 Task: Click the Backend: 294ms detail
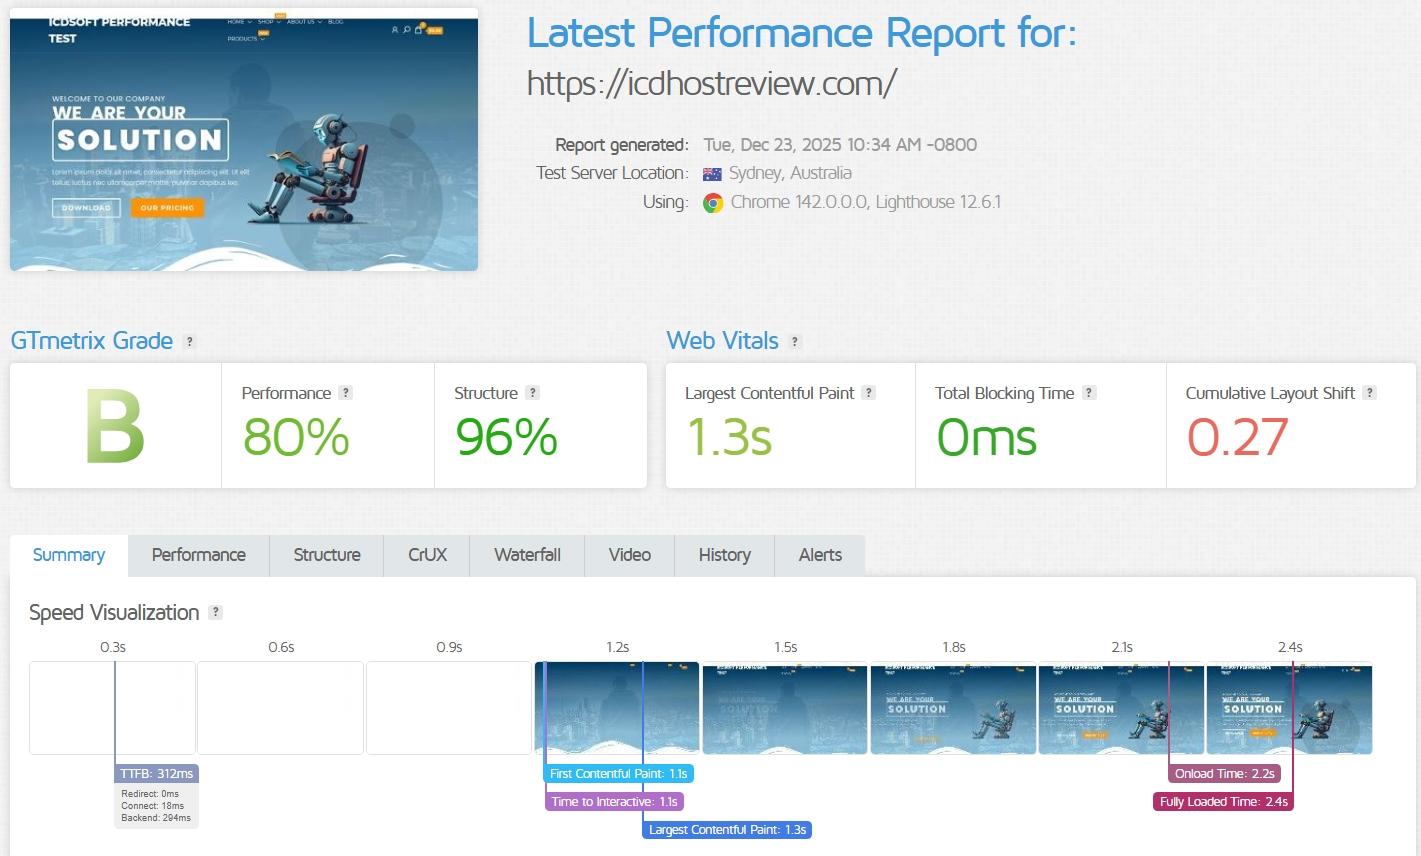156,818
